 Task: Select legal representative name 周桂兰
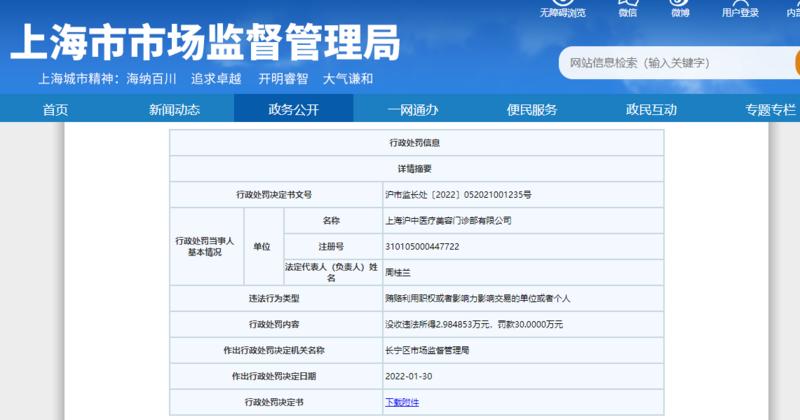(397, 273)
